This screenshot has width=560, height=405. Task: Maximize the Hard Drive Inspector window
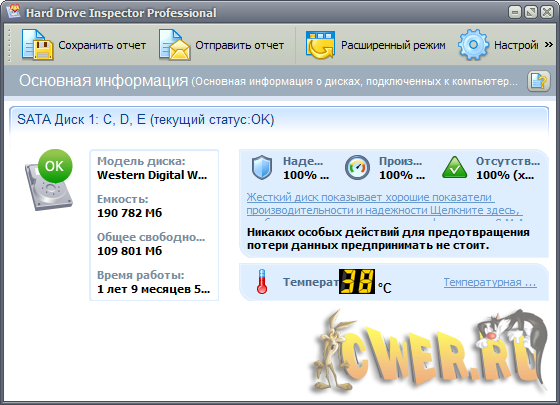[531, 12]
